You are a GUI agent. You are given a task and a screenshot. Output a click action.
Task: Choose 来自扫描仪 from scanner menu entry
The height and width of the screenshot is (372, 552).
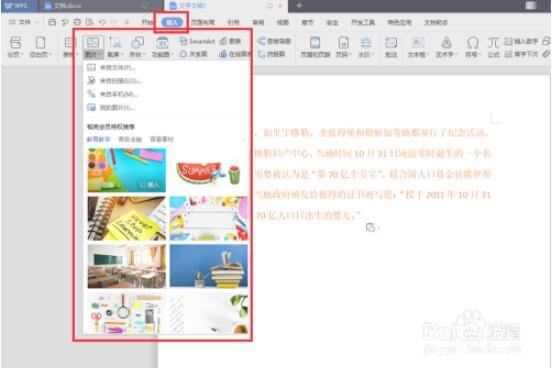click(x=114, y=81)
